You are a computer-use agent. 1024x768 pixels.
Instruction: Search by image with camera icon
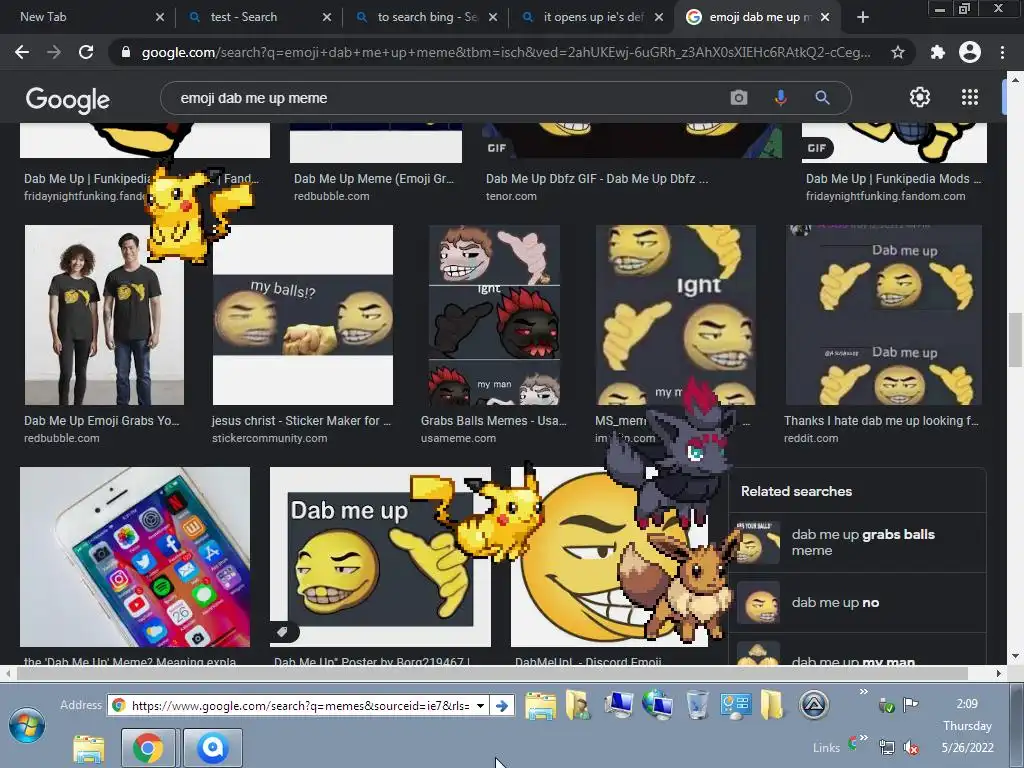tap(739, 98)
